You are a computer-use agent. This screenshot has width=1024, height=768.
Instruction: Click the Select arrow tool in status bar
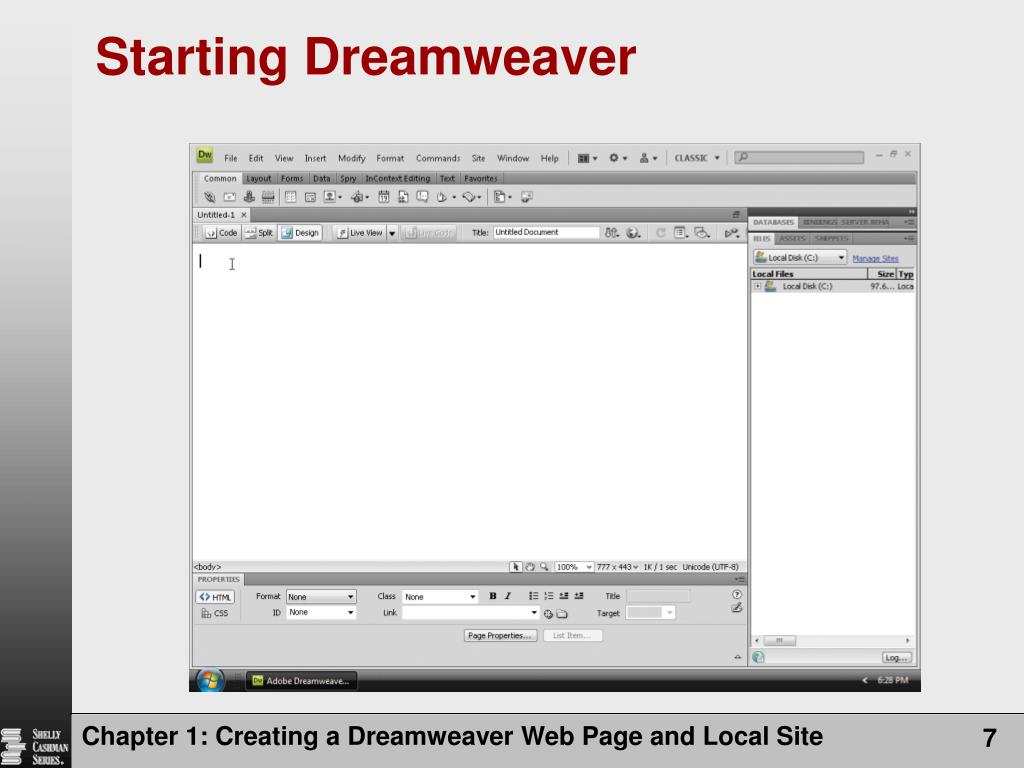(x=516, y=567)
